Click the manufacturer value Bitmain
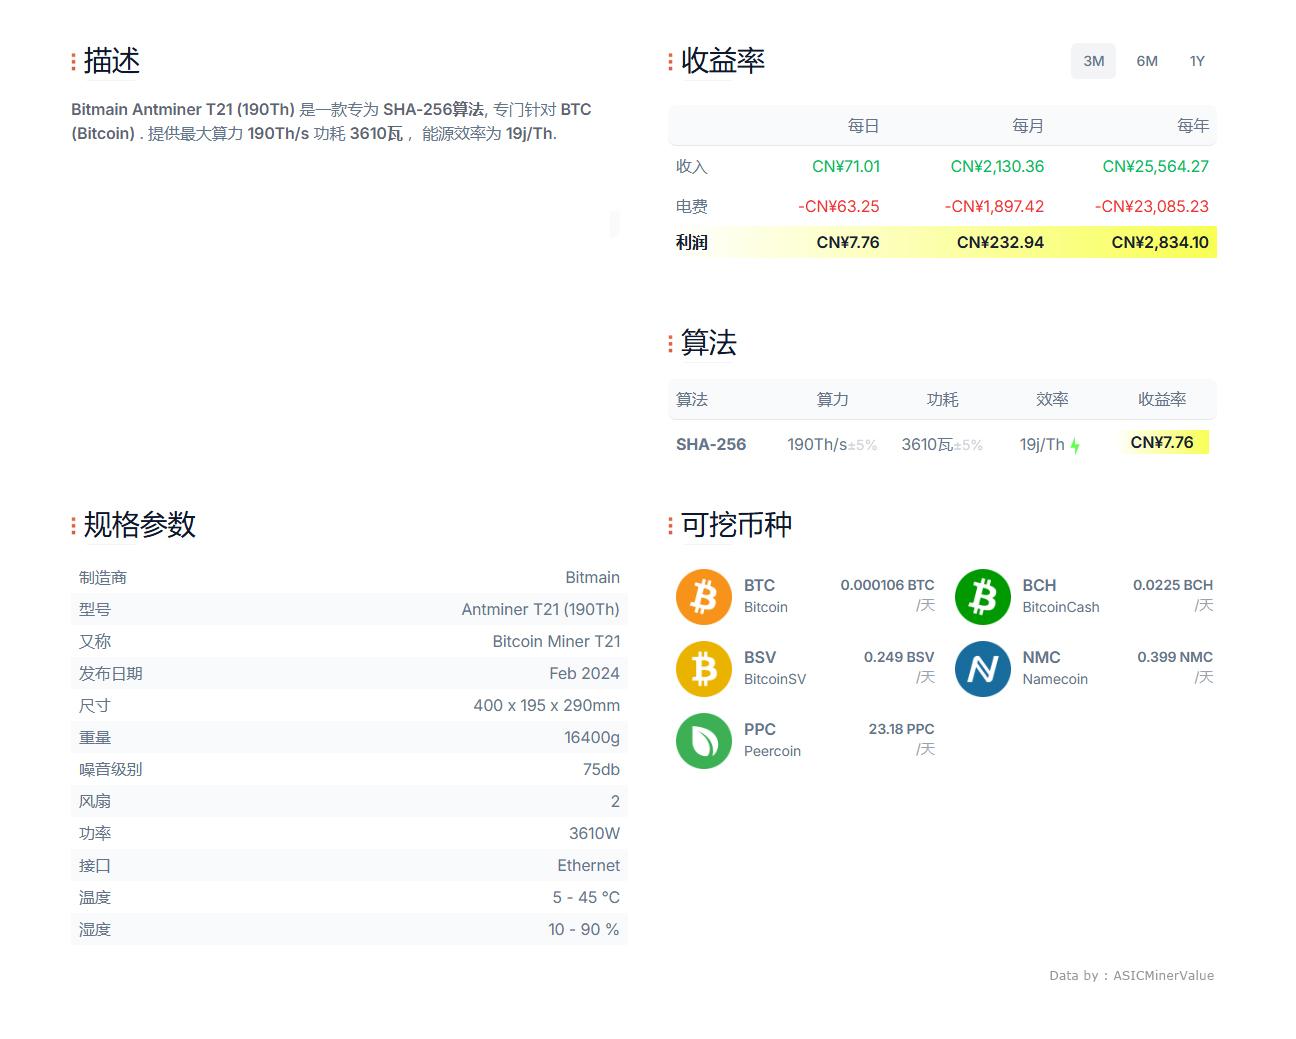 tap(592, 577)
